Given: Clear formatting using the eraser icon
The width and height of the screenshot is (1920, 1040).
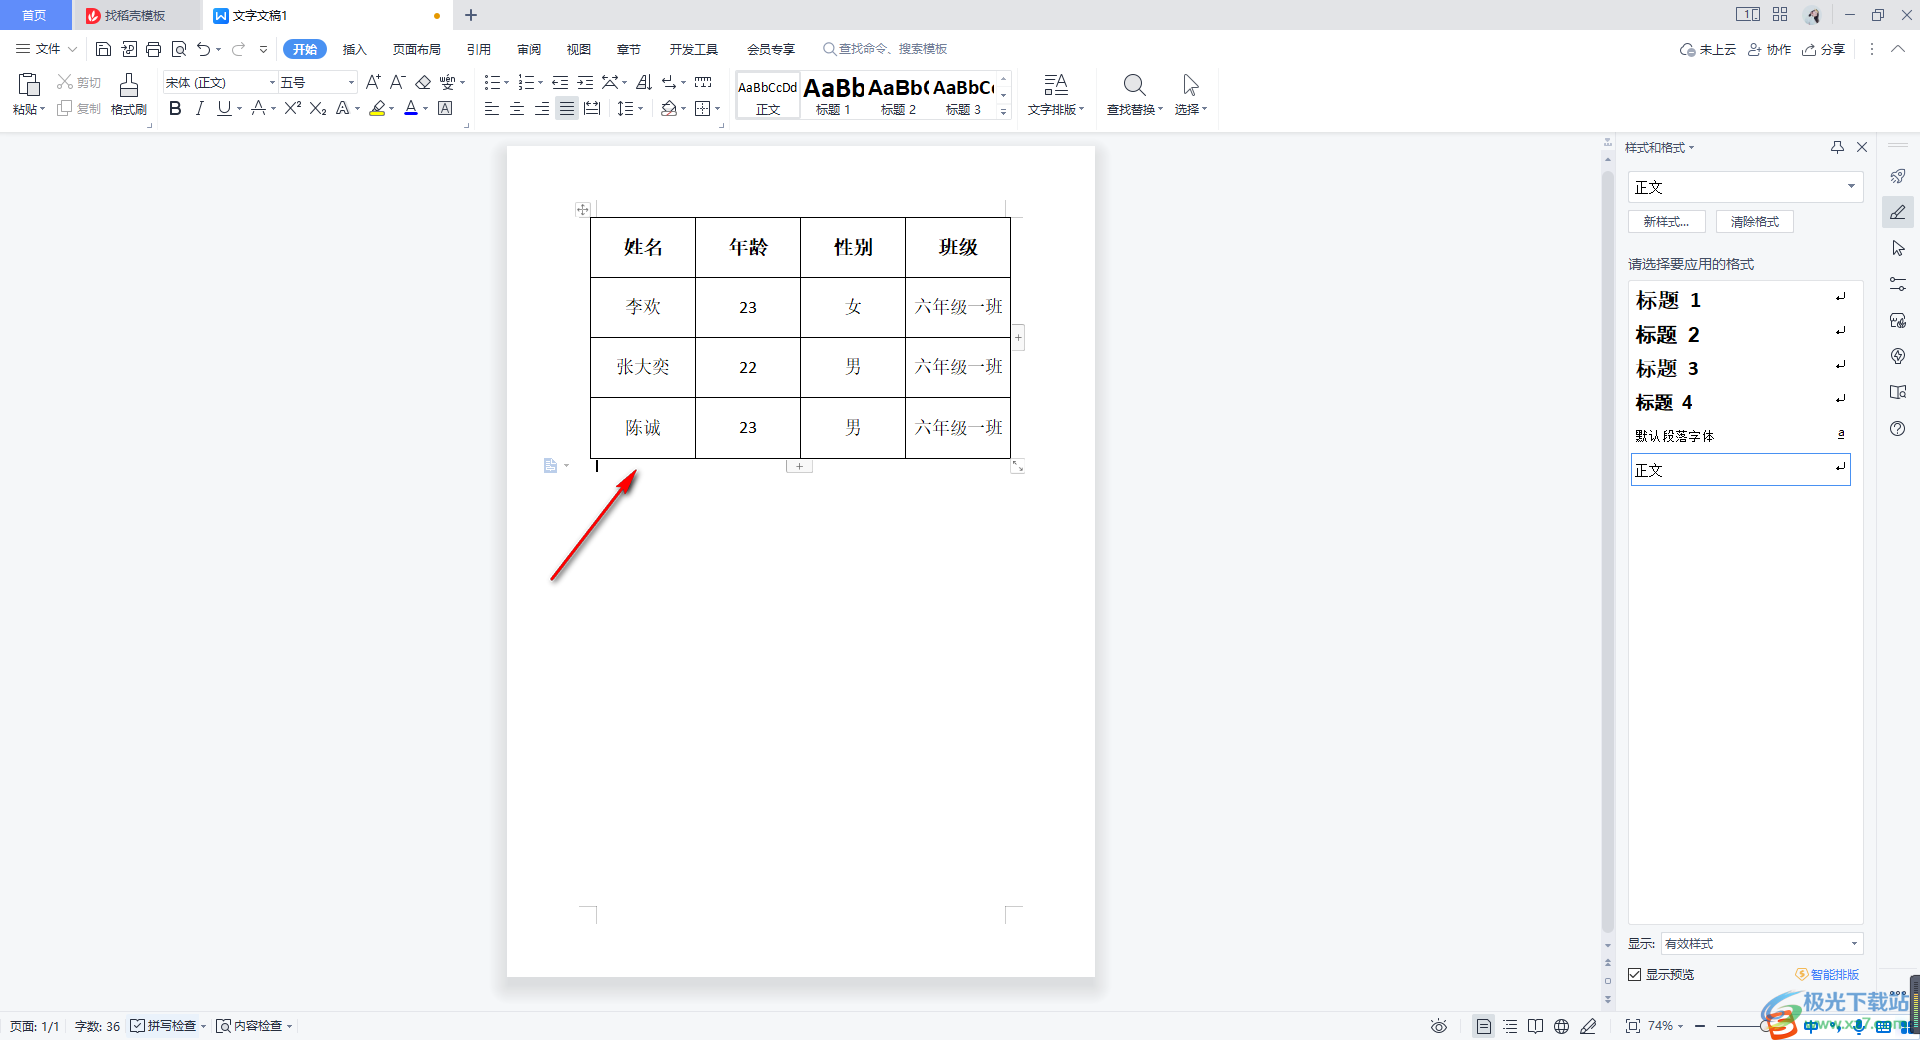Looking at the screenshot, I should [x=423, y=82].
